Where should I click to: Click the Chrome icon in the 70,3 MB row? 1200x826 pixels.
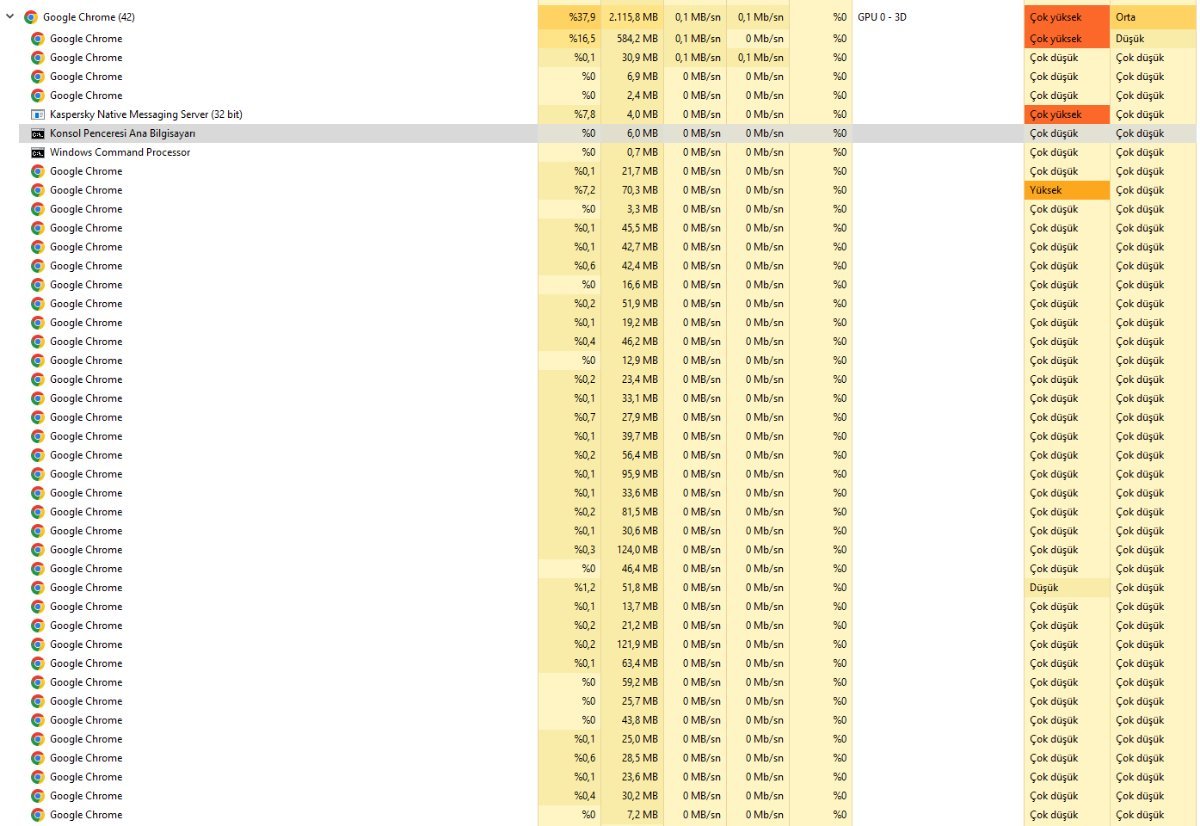(x=38, y=190)
